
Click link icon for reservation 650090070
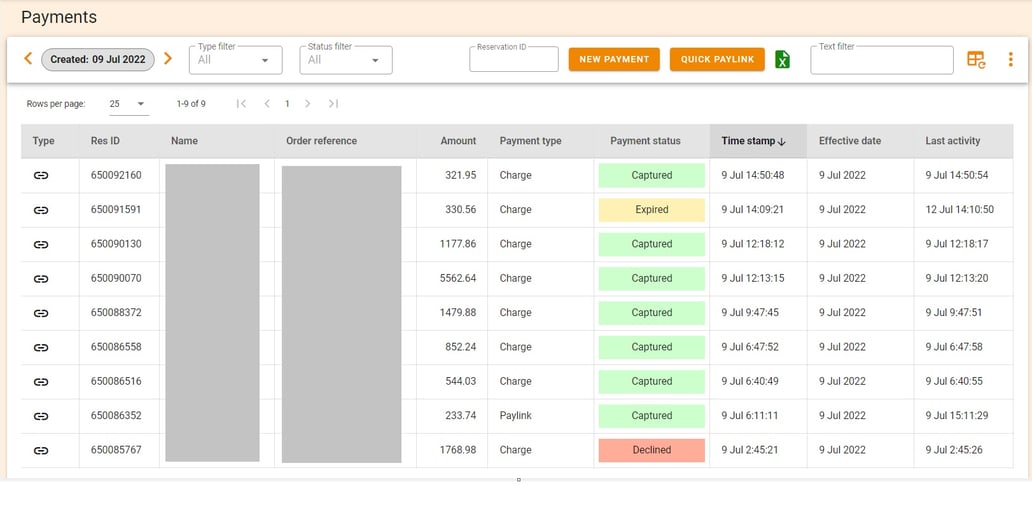41,278
